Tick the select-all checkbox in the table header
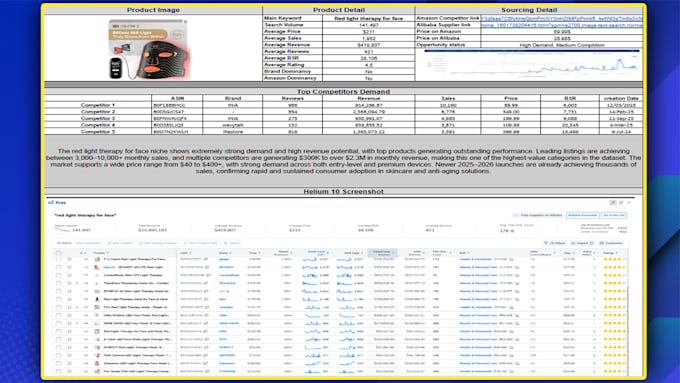The image size is (680, 383). point(59,253)
